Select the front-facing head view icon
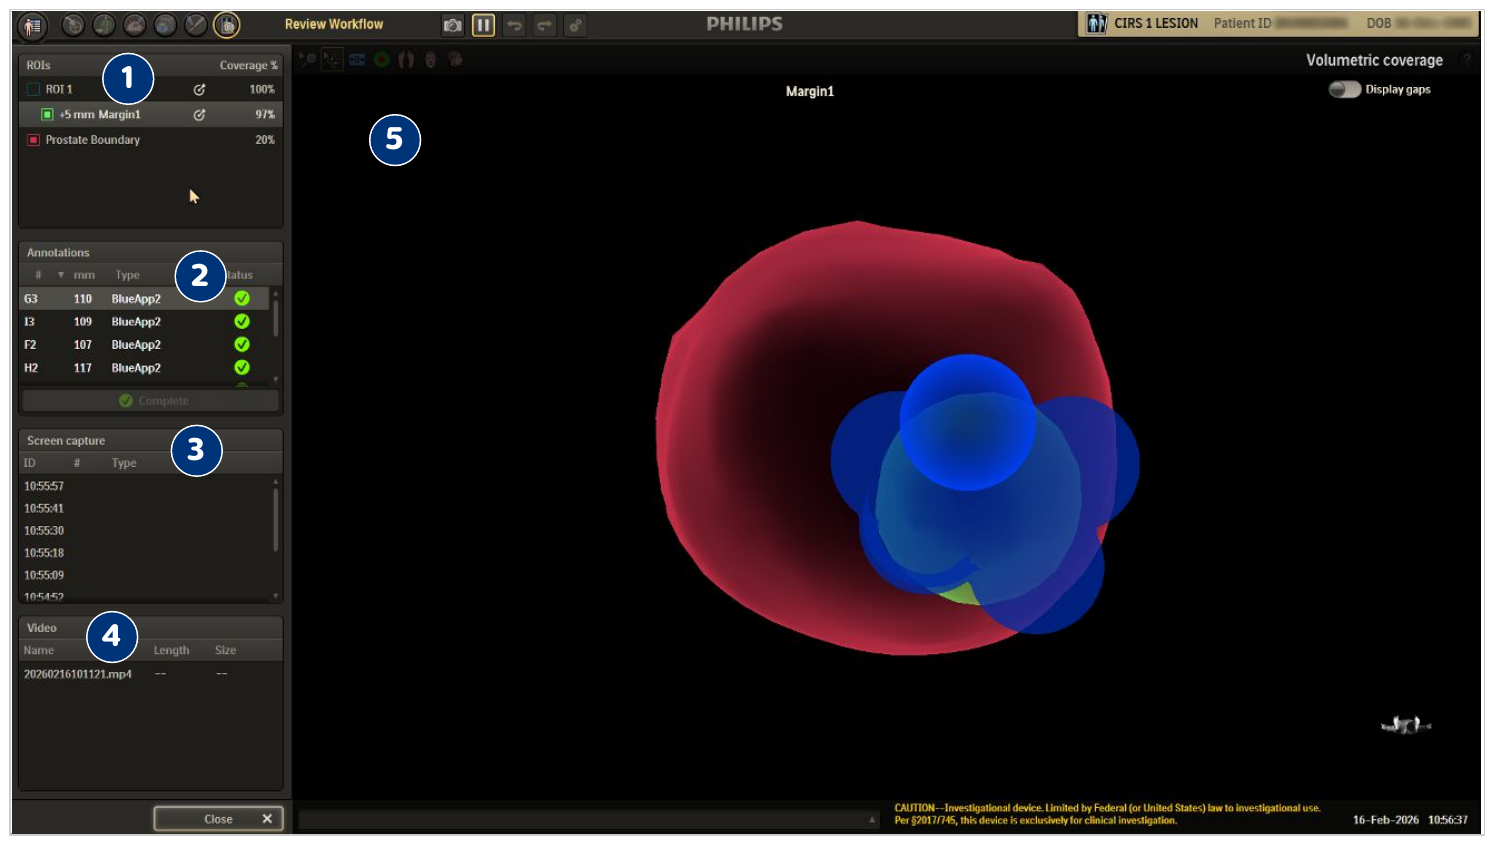The width and height of the screenshot is (1494, 846). click(x=431, y=60)
